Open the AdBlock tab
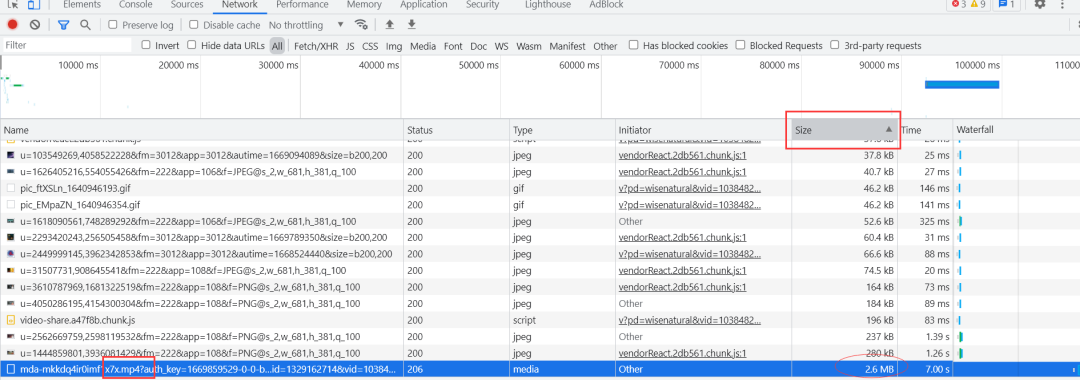The height and width of the screenshot is (380, 1080). pos(606,5)
